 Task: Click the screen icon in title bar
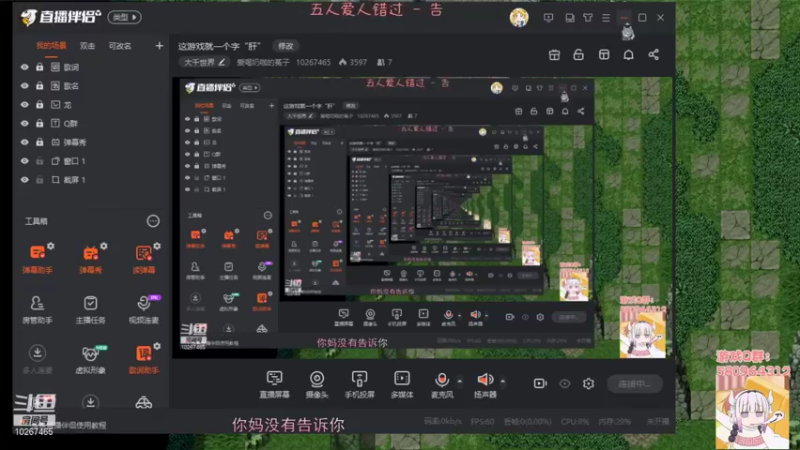[548, 18]
